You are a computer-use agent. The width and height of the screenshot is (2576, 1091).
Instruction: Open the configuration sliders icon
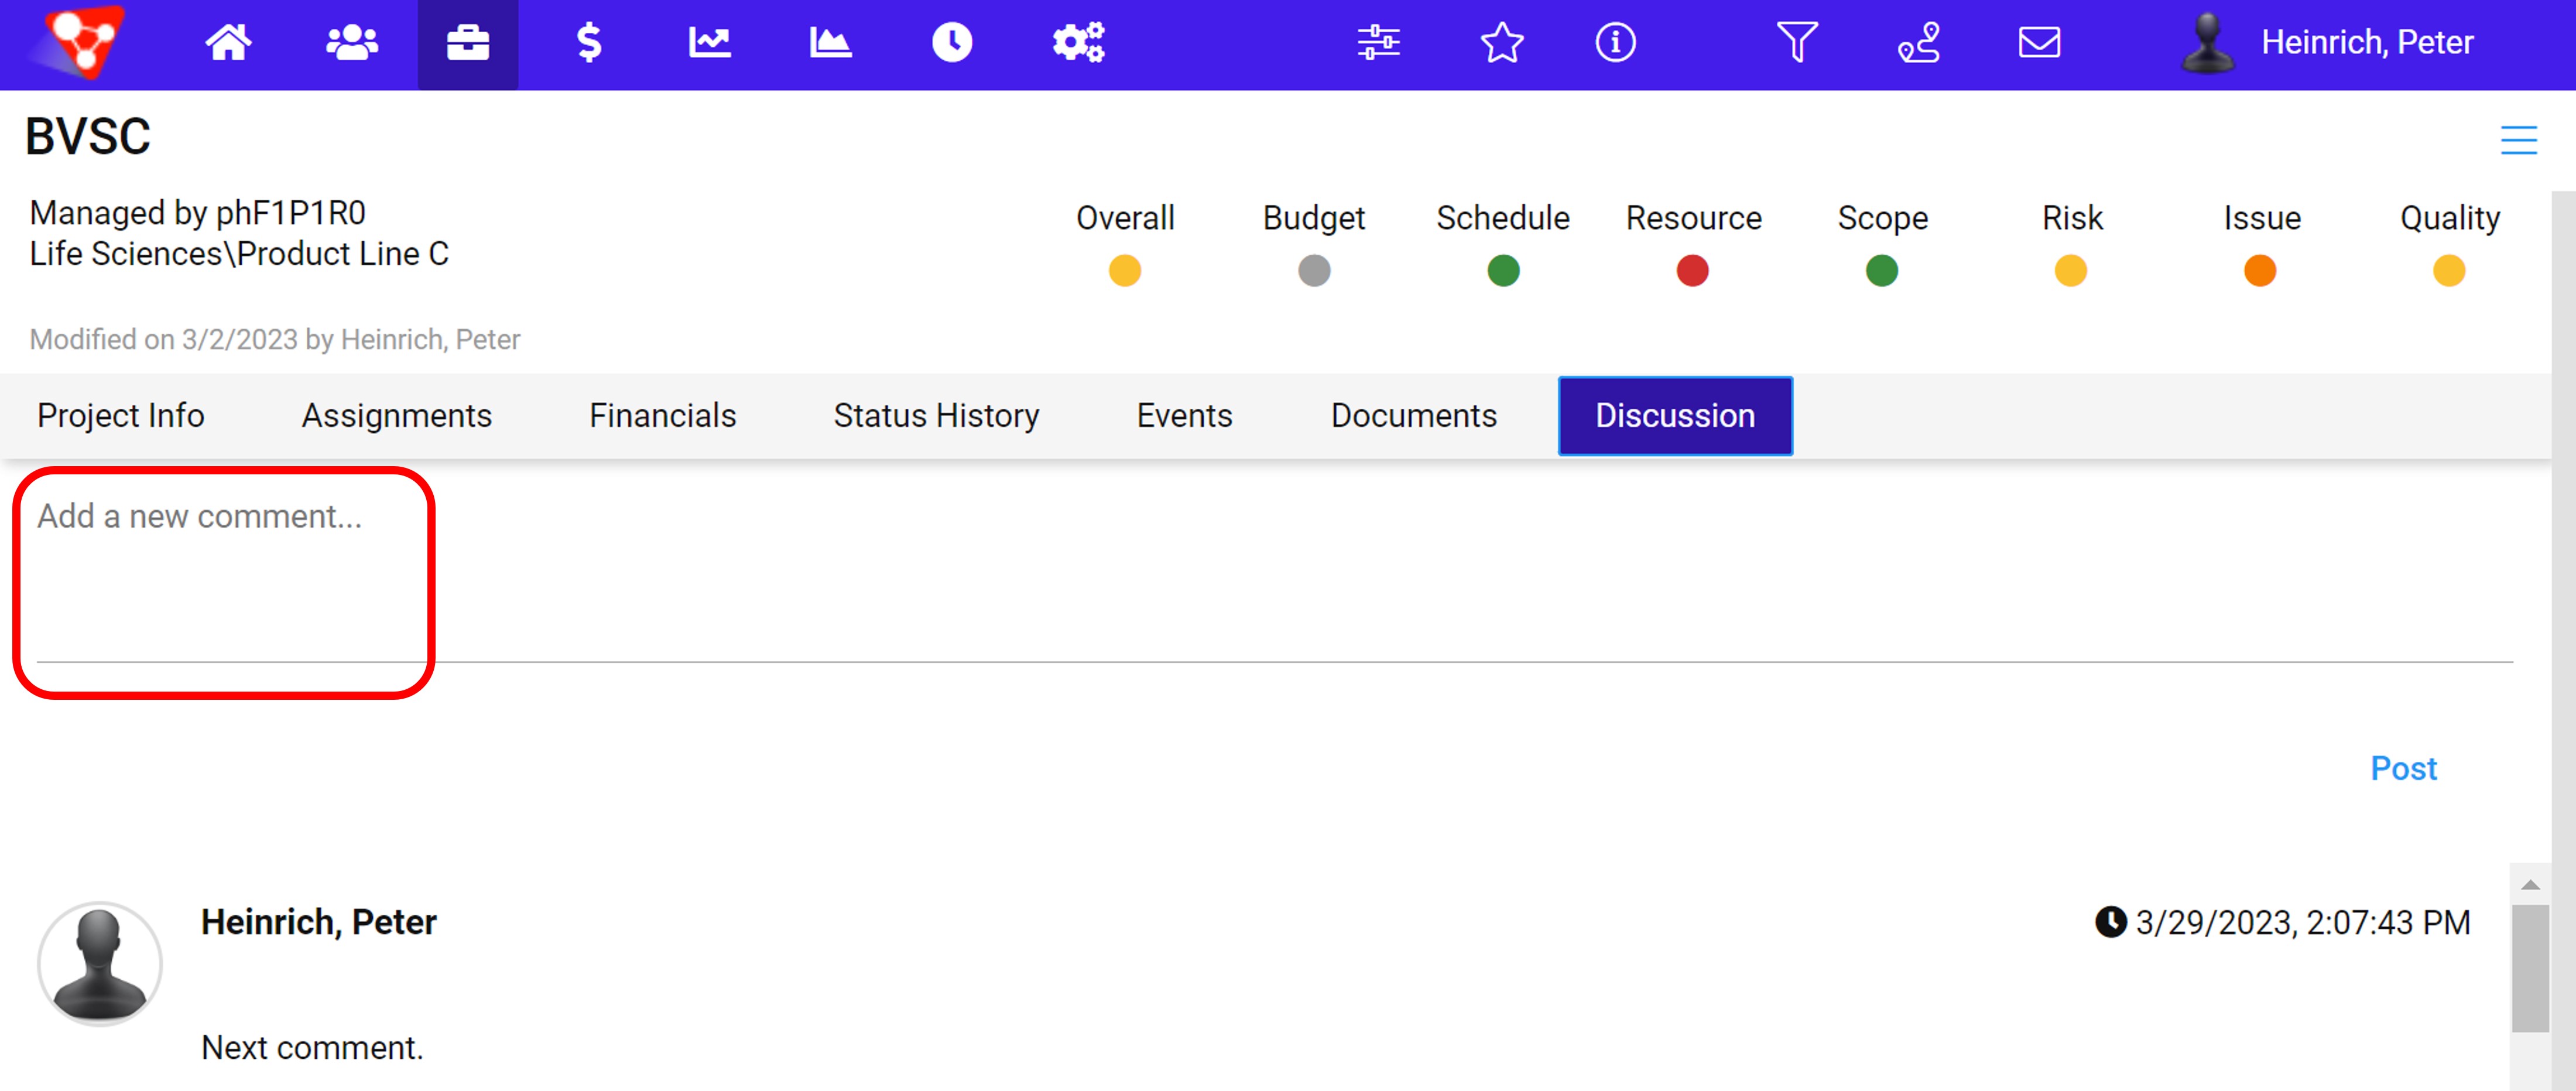(x=1378, y=43)
